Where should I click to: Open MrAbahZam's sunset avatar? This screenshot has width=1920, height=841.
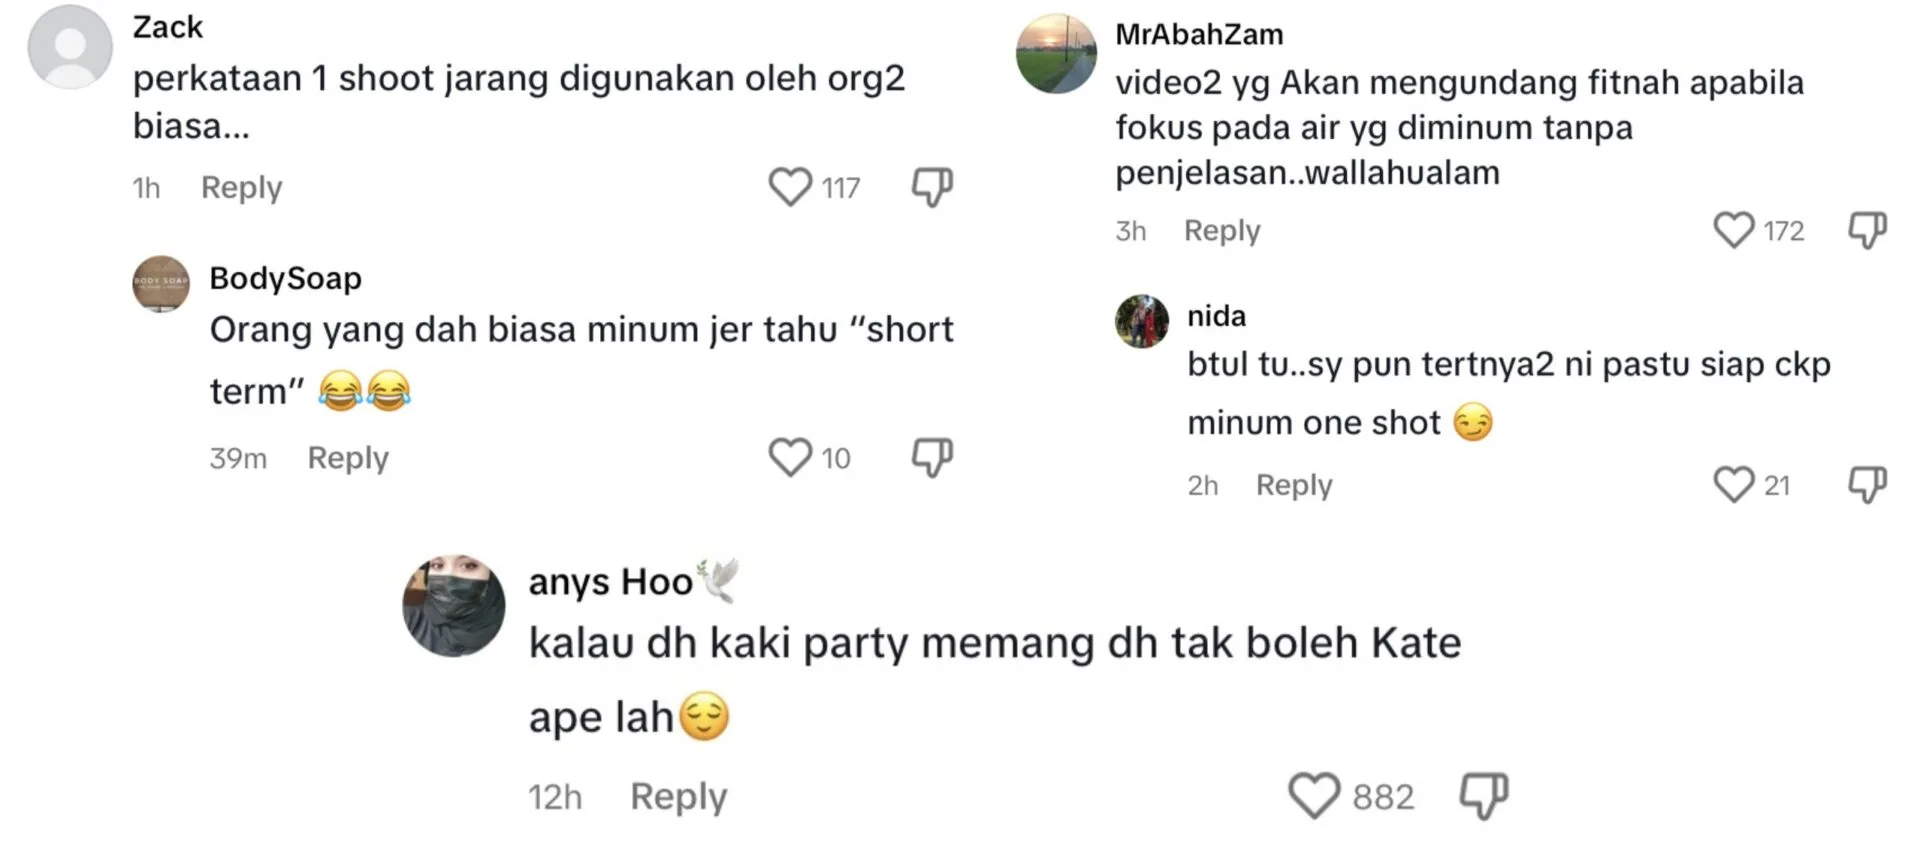click(x=1056, y=54)
